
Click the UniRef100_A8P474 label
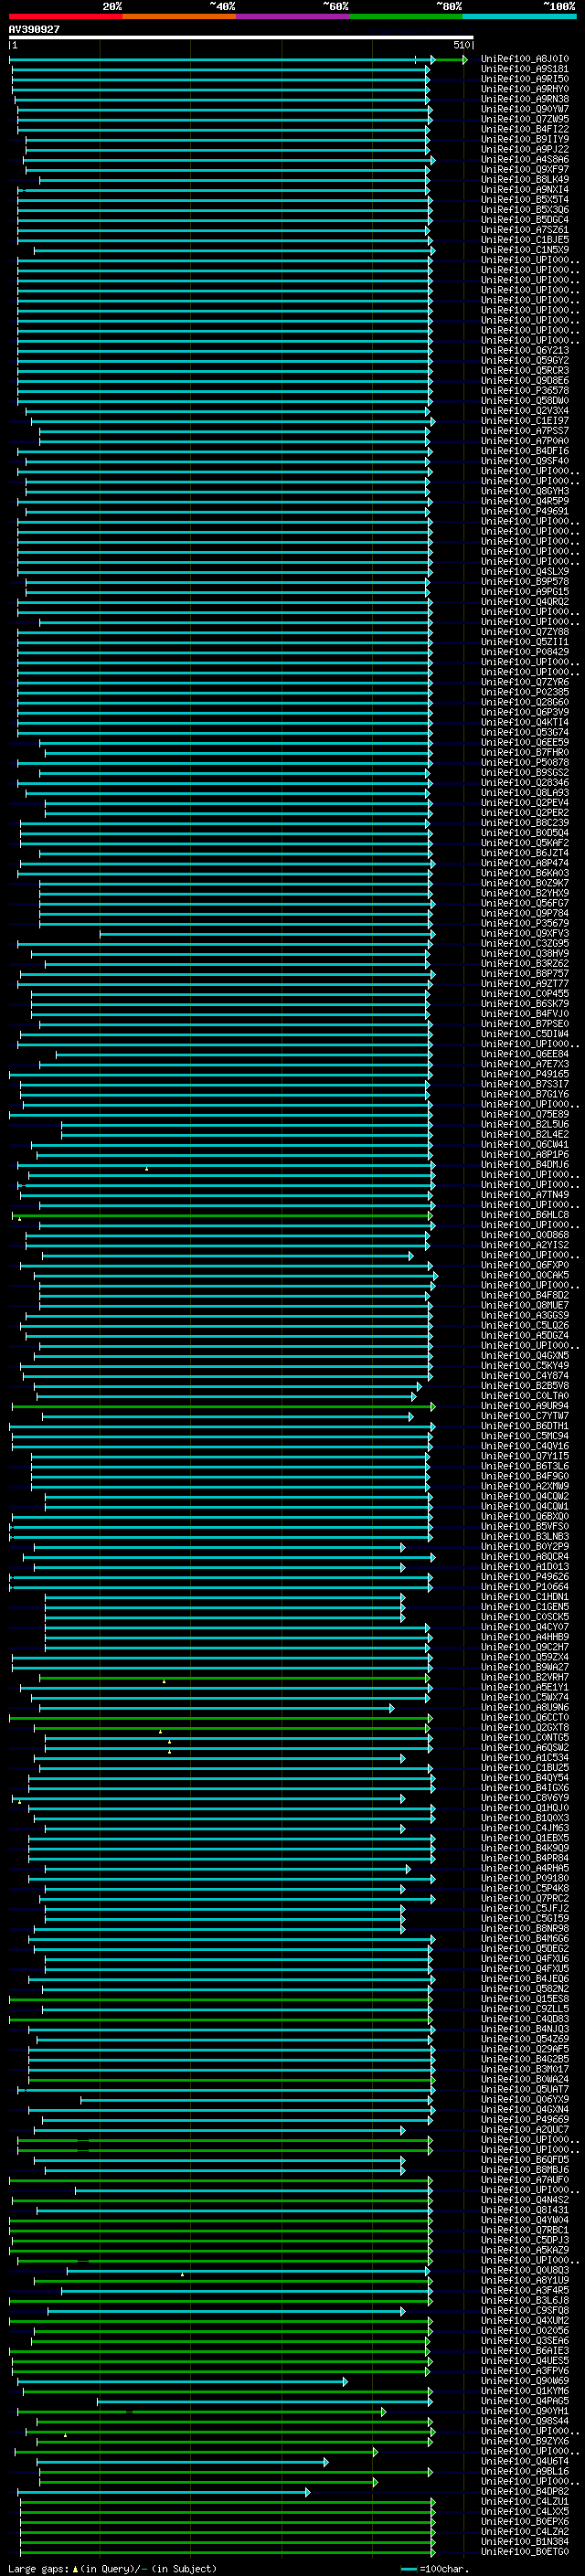525,863
